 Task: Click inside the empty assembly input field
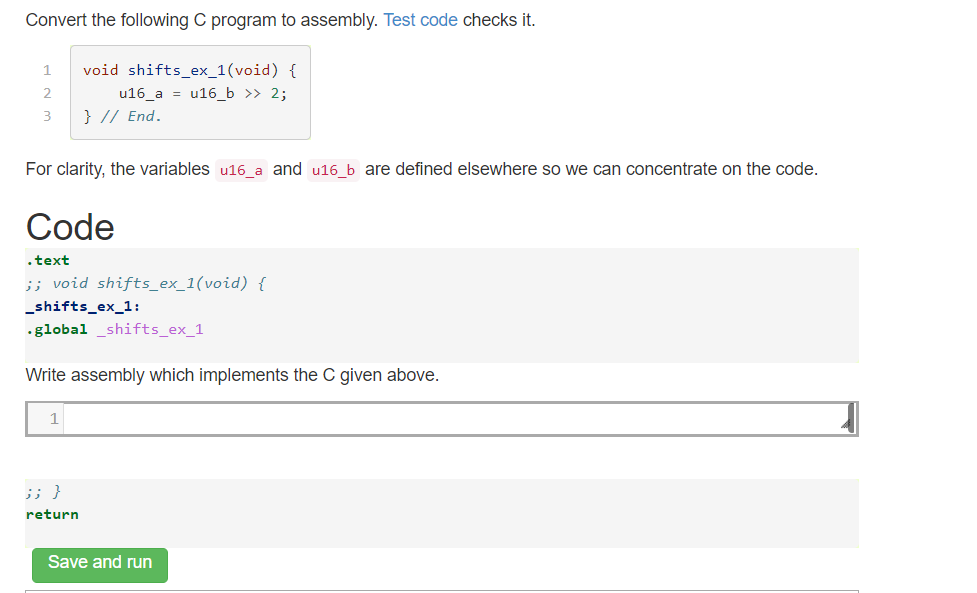[450, 418]
